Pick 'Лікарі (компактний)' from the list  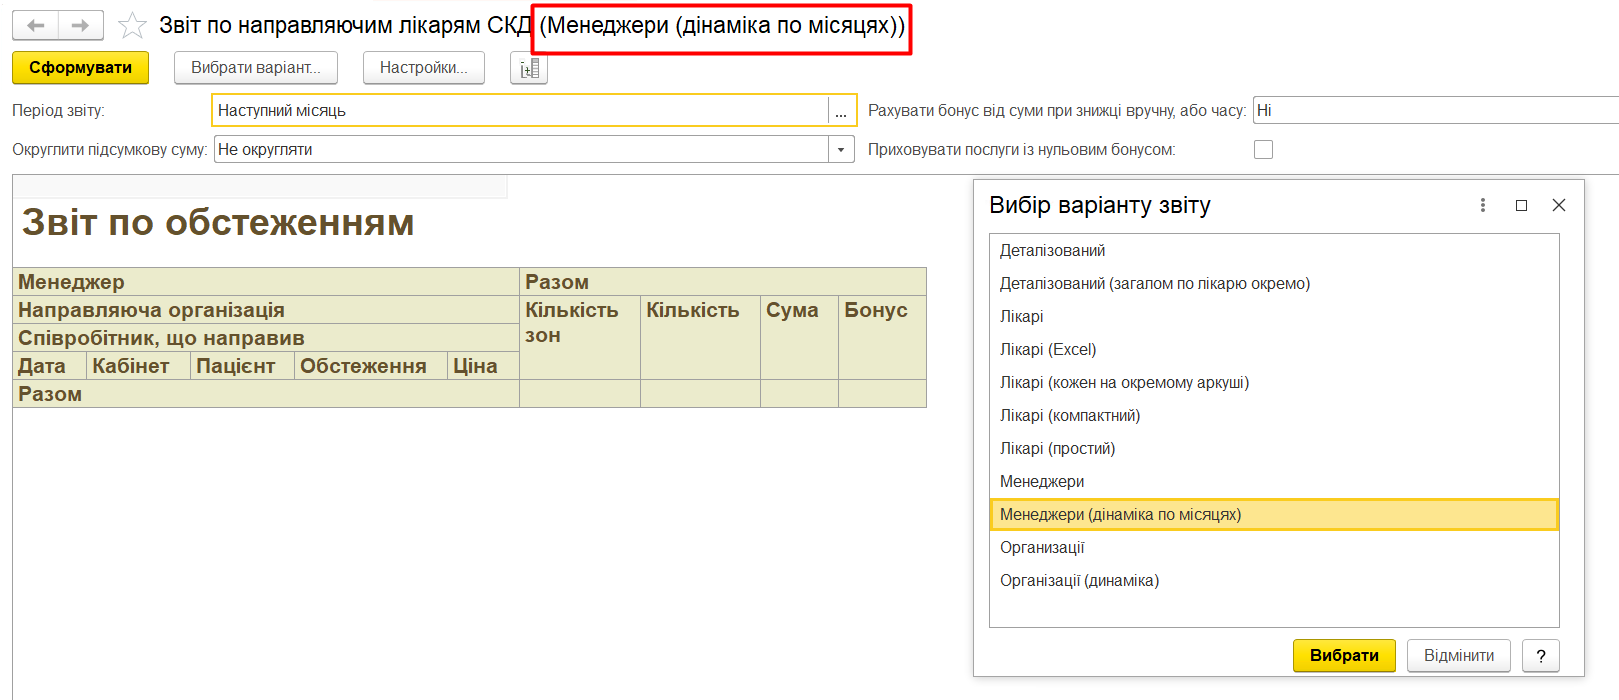point(1070,416)
